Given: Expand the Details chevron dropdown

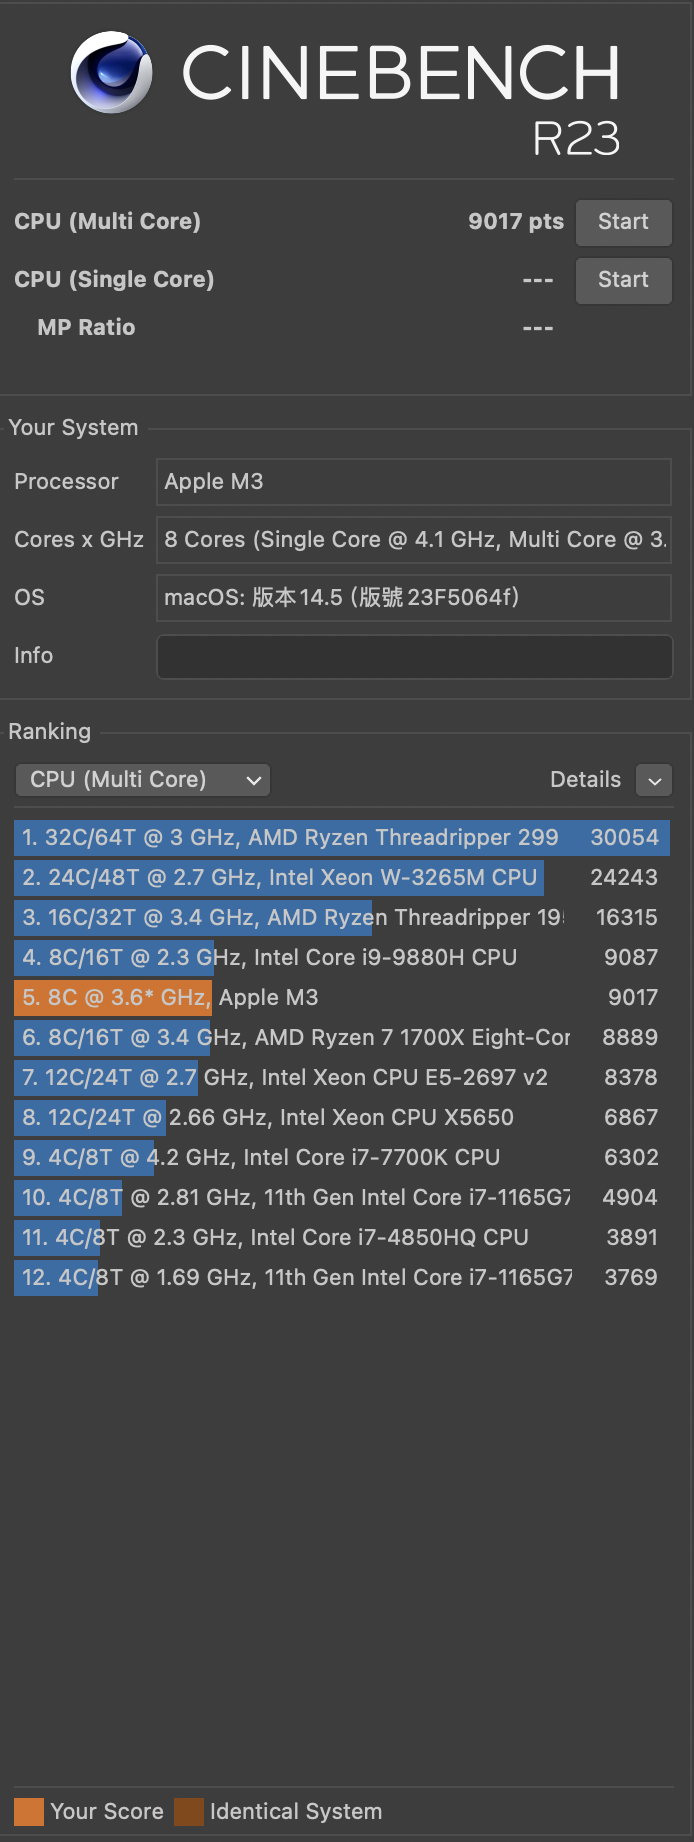Looking at the screenshot, I should pos(654,781).
